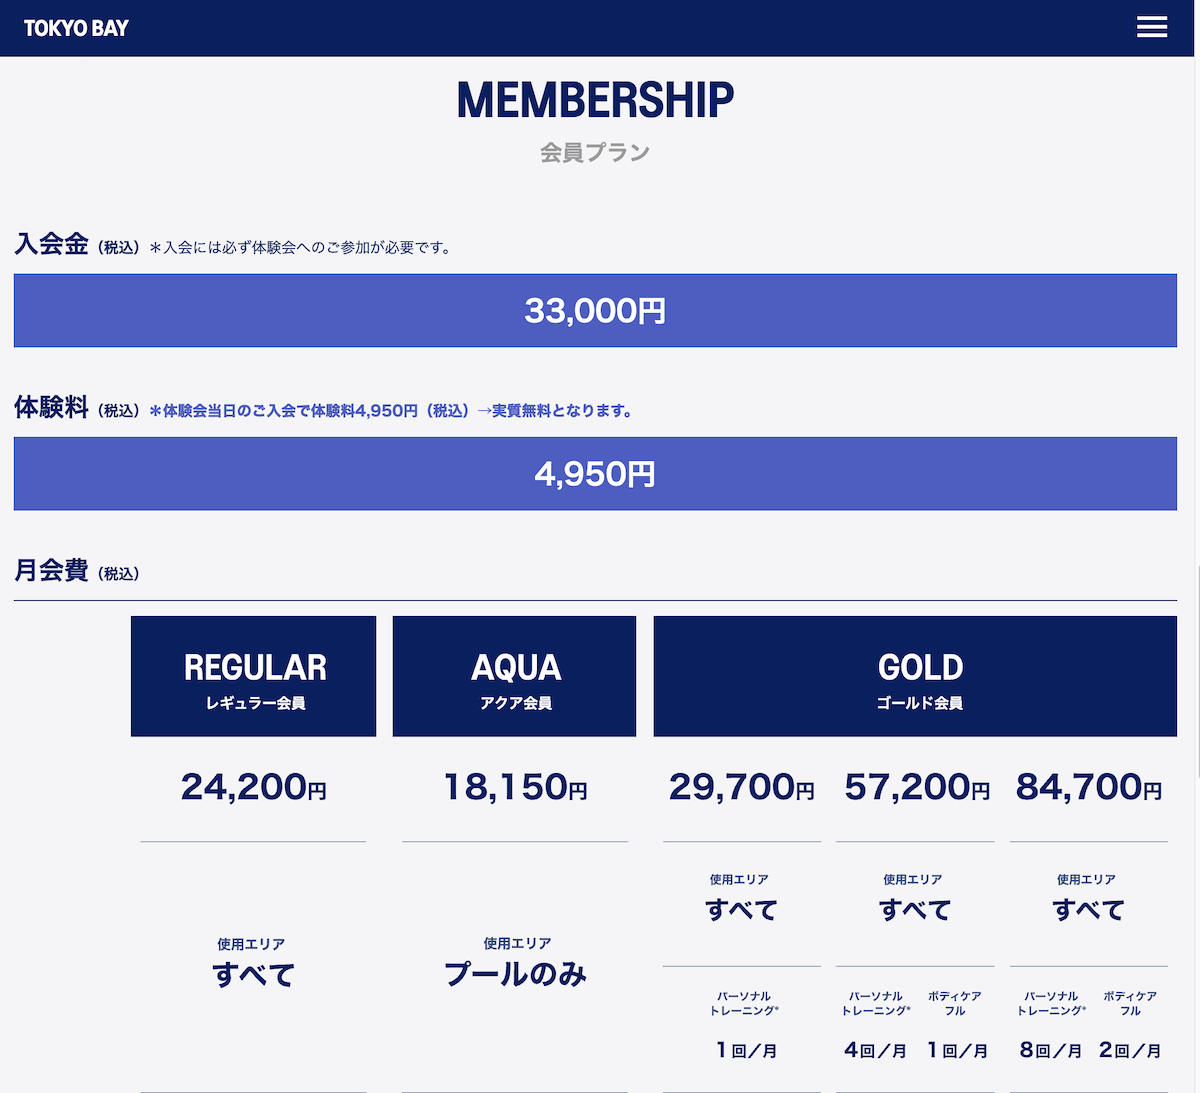Click the 84,700円 Gold price
1200x1093 pixels.
tap(1089, 787)
